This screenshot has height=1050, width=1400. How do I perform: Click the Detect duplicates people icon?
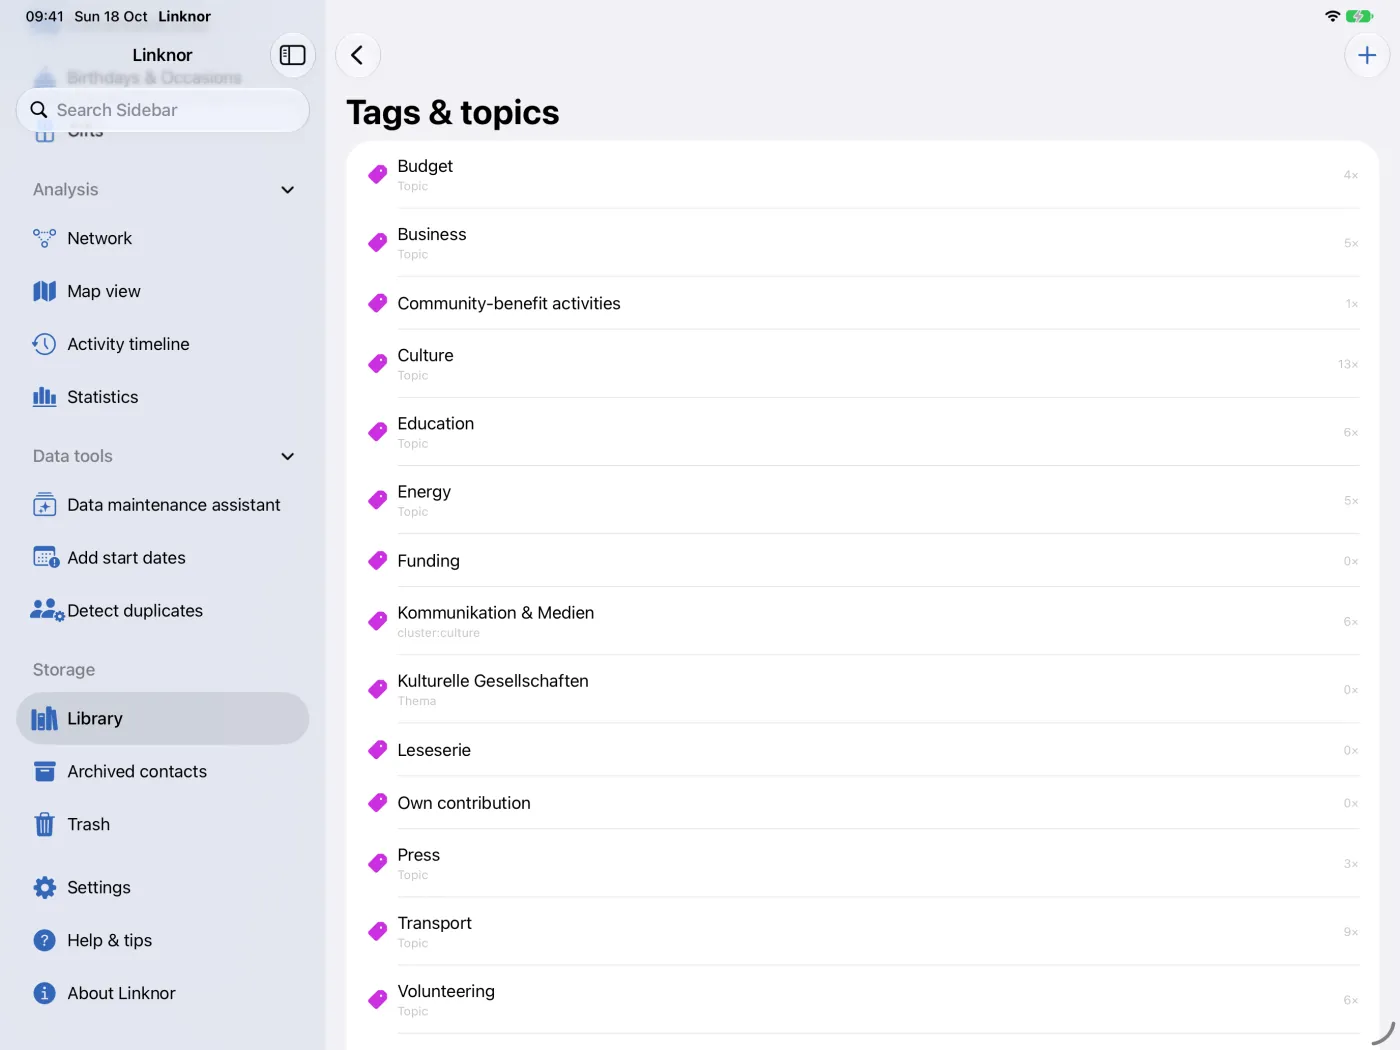click(47, 610)
